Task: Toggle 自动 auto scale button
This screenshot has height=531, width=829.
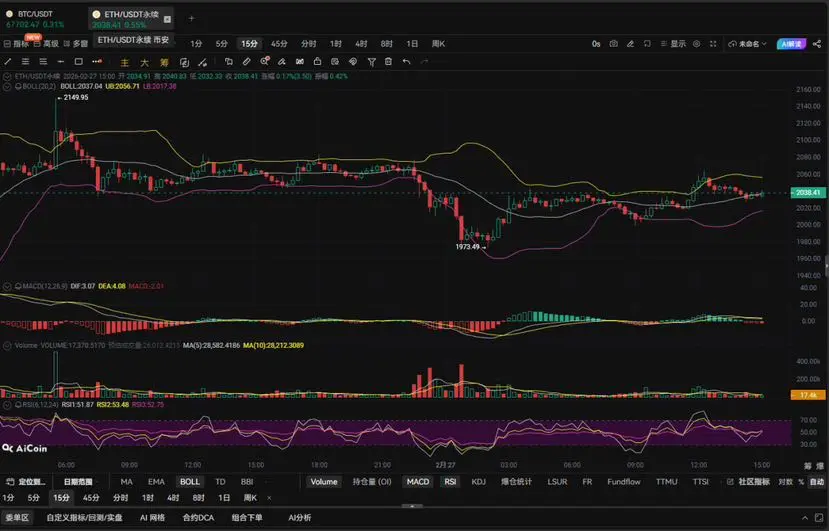Action: [x=817, y=482]
